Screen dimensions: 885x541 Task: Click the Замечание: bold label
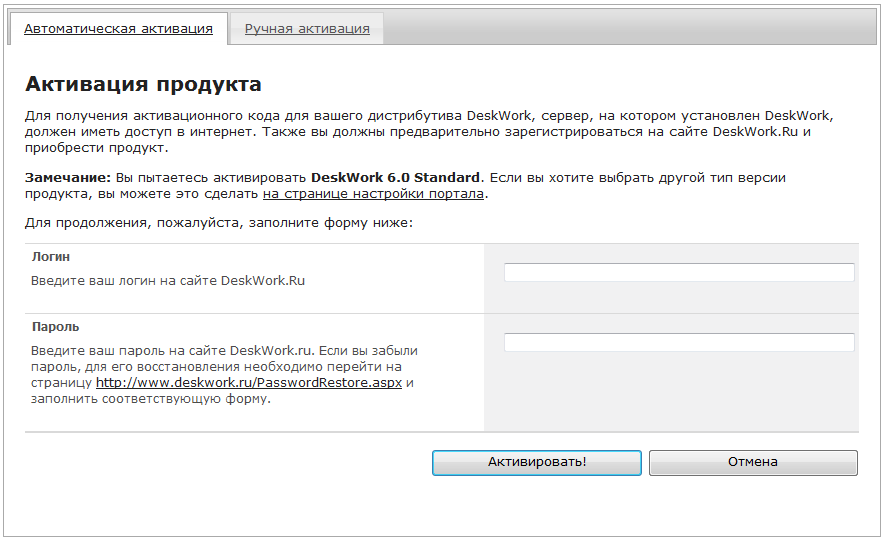tap(68, 178)
